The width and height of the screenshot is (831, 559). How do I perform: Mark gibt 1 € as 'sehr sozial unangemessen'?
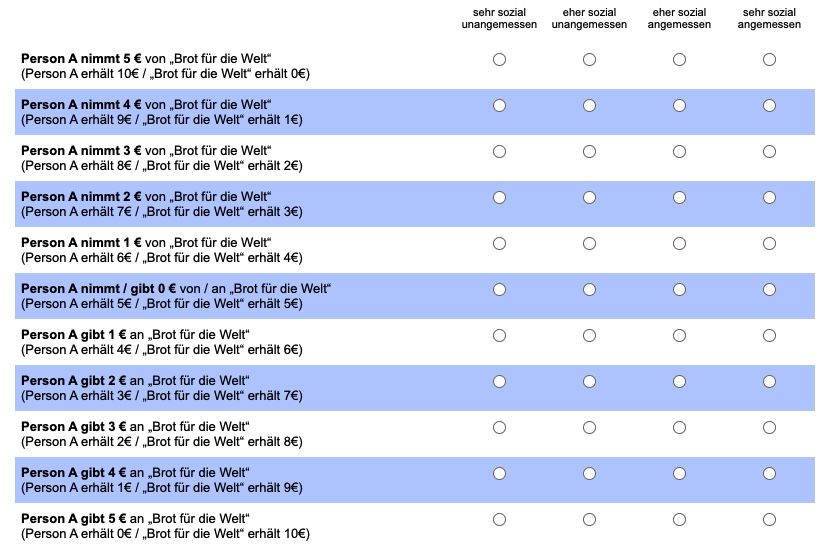point(499,335)
